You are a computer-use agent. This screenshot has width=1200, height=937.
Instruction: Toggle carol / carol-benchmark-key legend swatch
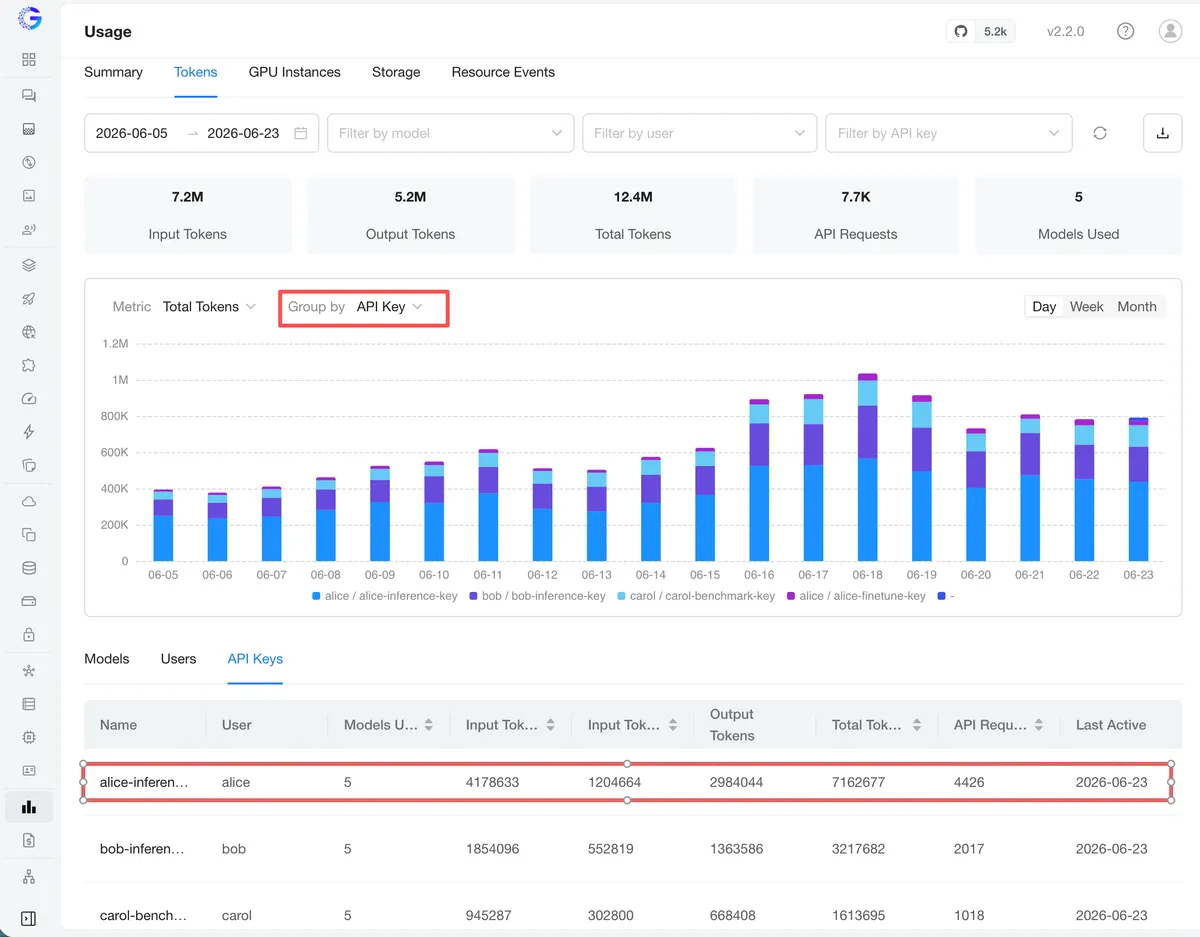(622, 596)
